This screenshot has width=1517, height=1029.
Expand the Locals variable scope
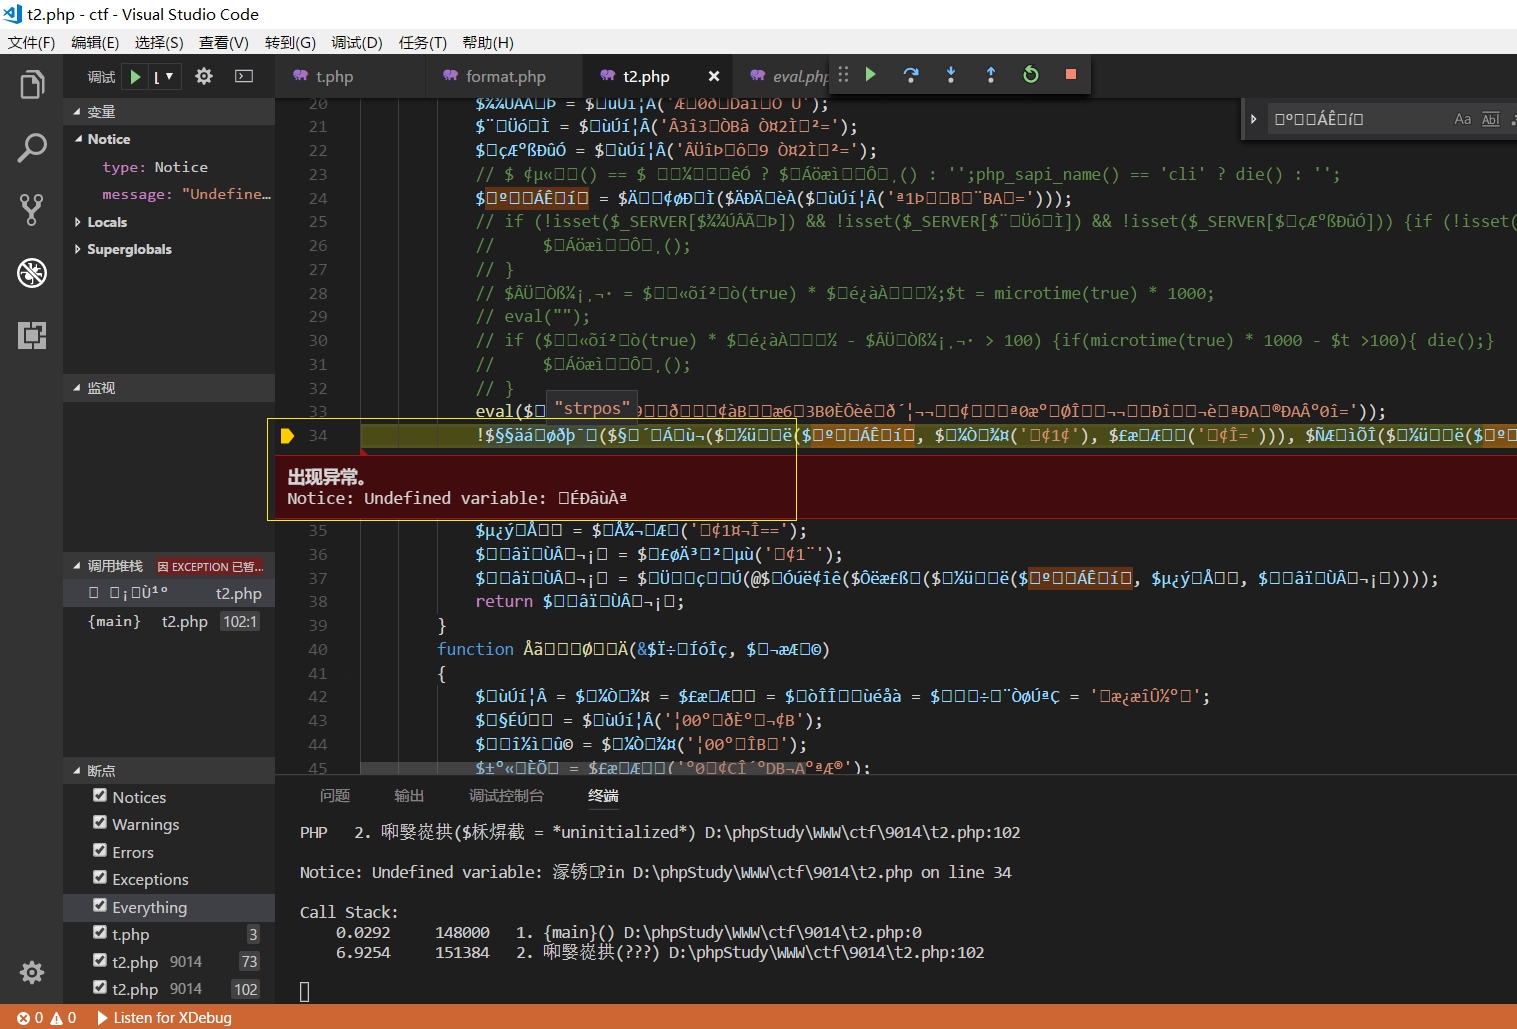[78, 222]
